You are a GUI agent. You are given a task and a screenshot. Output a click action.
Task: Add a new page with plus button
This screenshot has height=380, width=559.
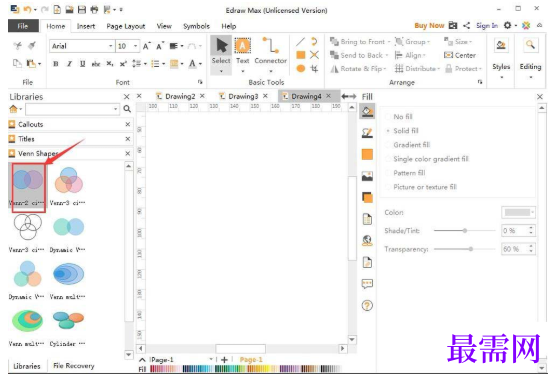tap(224, 360)
